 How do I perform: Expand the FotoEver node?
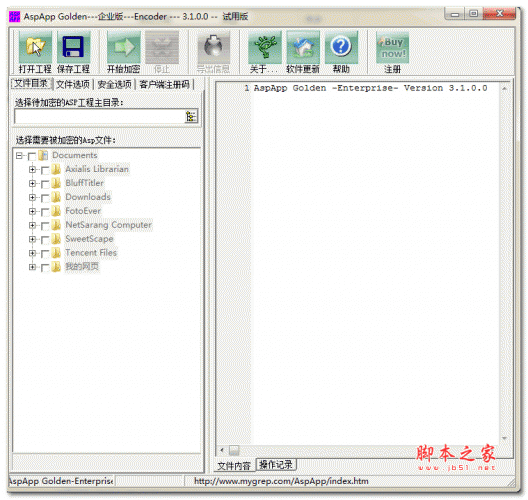[32, 211]
